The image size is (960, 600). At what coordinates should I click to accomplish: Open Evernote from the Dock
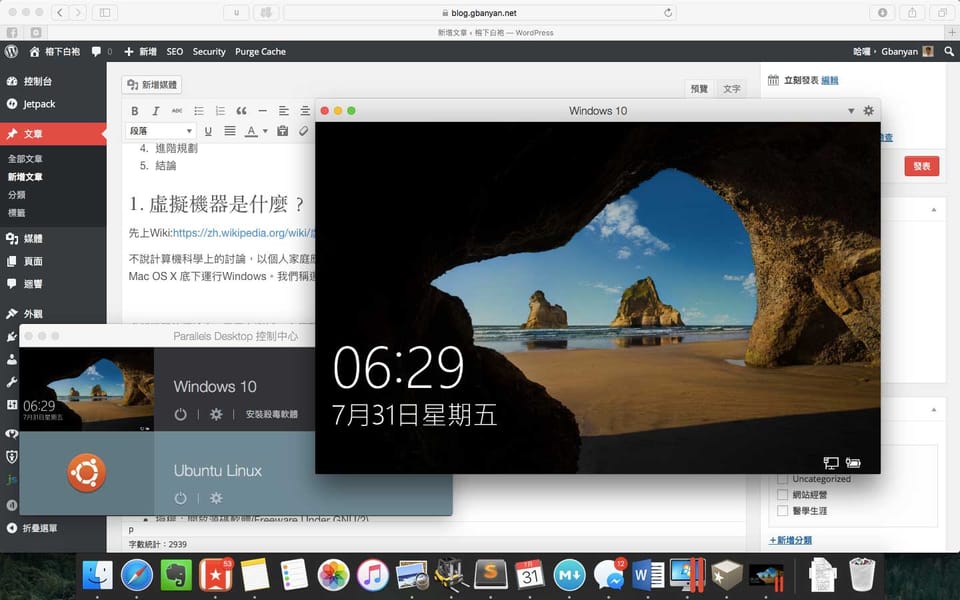click(x=176, y=575)
